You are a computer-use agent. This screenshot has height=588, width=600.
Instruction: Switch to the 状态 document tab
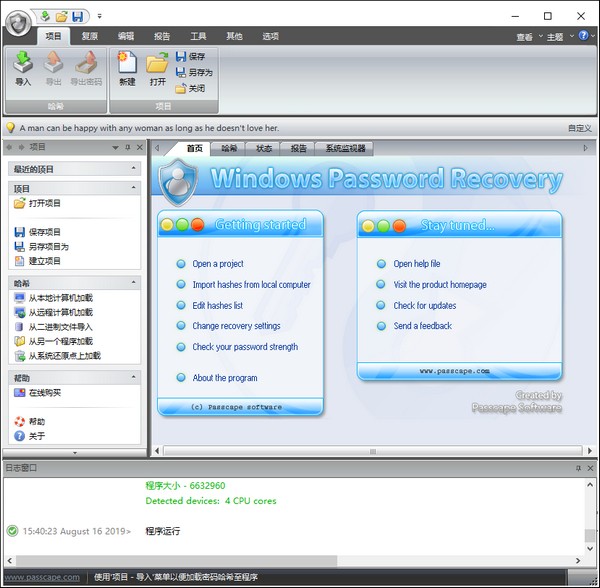(x=264, y=149)
